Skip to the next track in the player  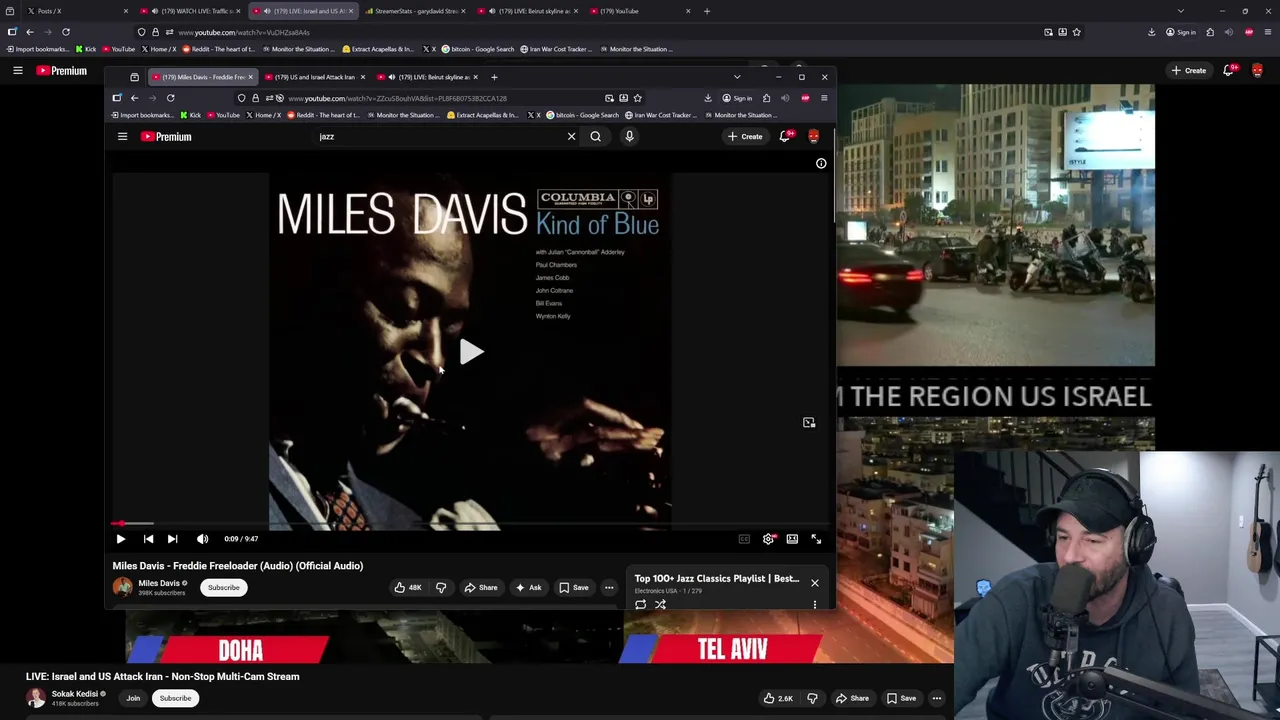pos(172,539)
